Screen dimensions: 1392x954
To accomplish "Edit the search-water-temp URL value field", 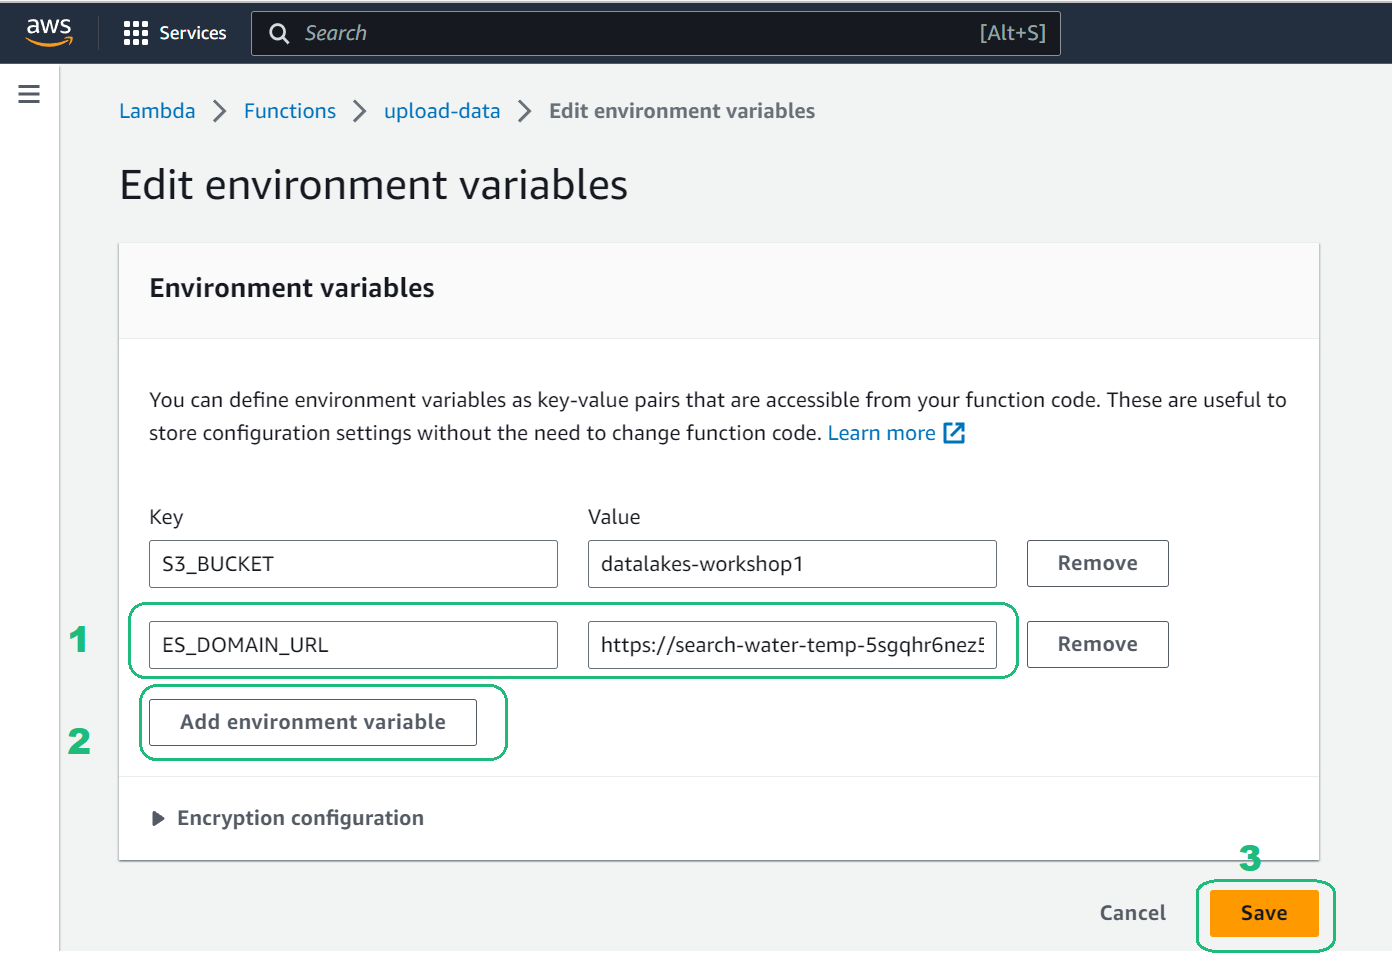I will (792, 645).
